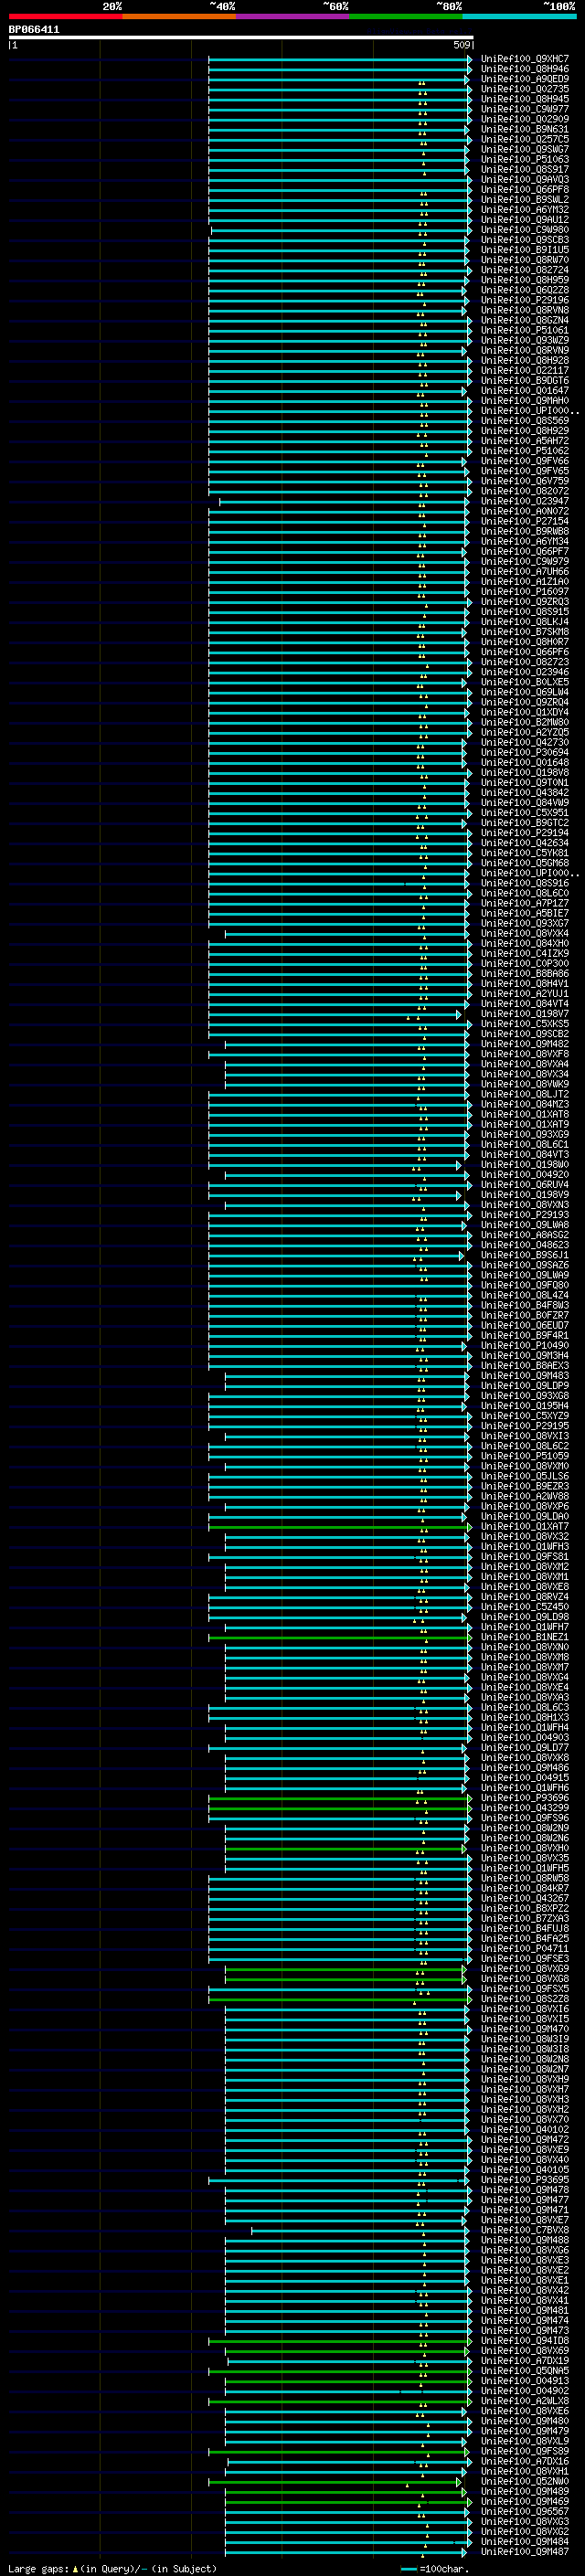Image resolution: width=585 pixels, height=2576 pixels.
Task: Select the UniRef100_Q66PF8 label
Action: tap(524, 190)
